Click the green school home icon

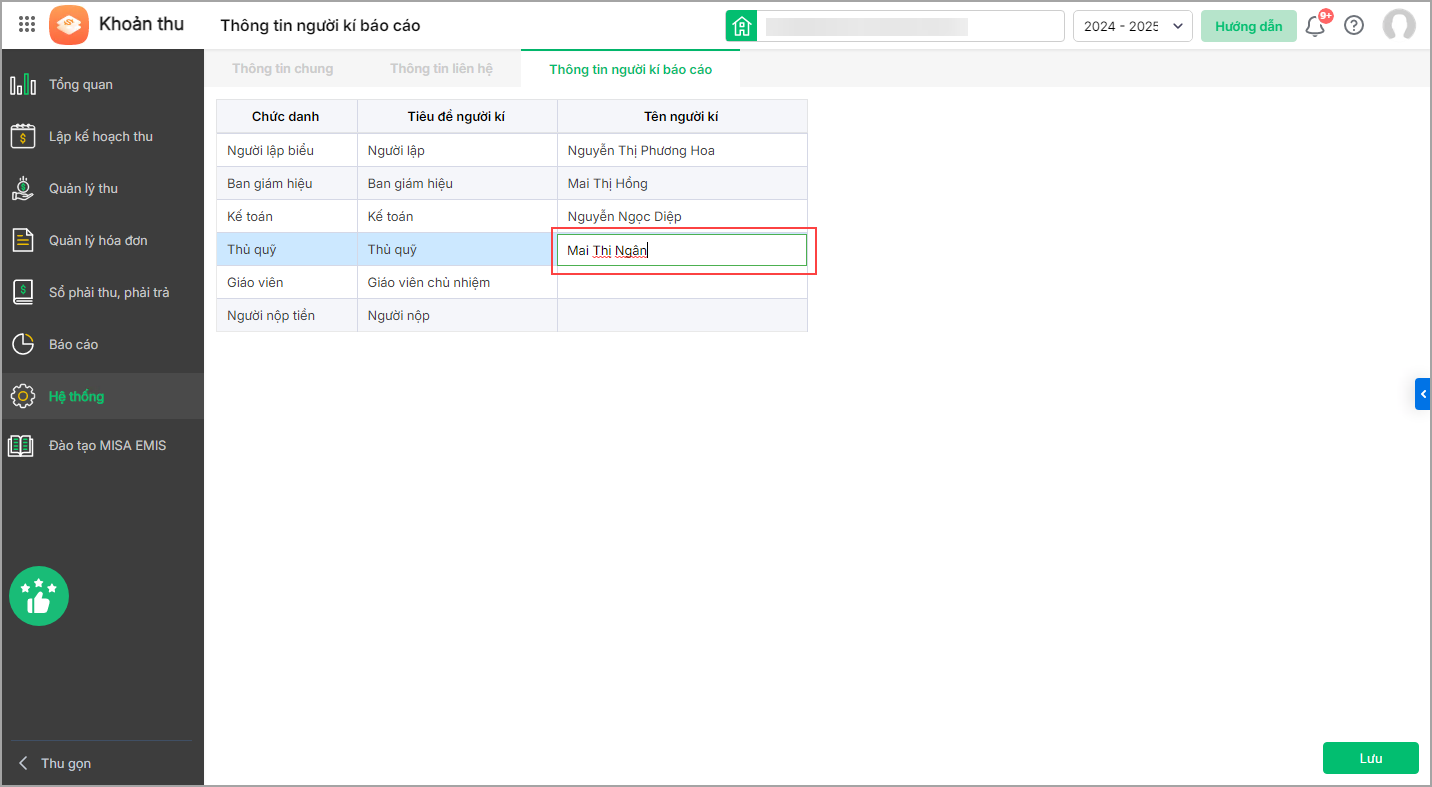point(741,26)
